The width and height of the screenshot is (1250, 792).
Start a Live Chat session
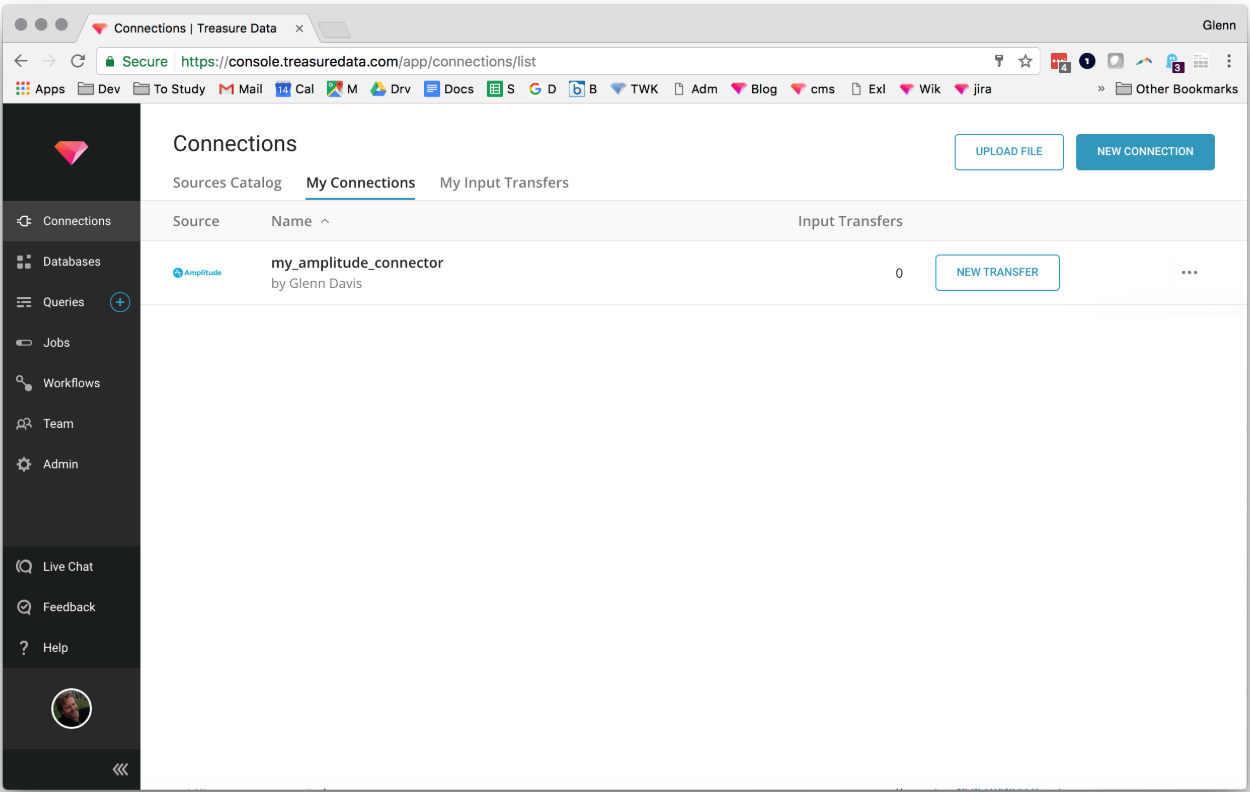pyautogui.click(x=67, y=567)
